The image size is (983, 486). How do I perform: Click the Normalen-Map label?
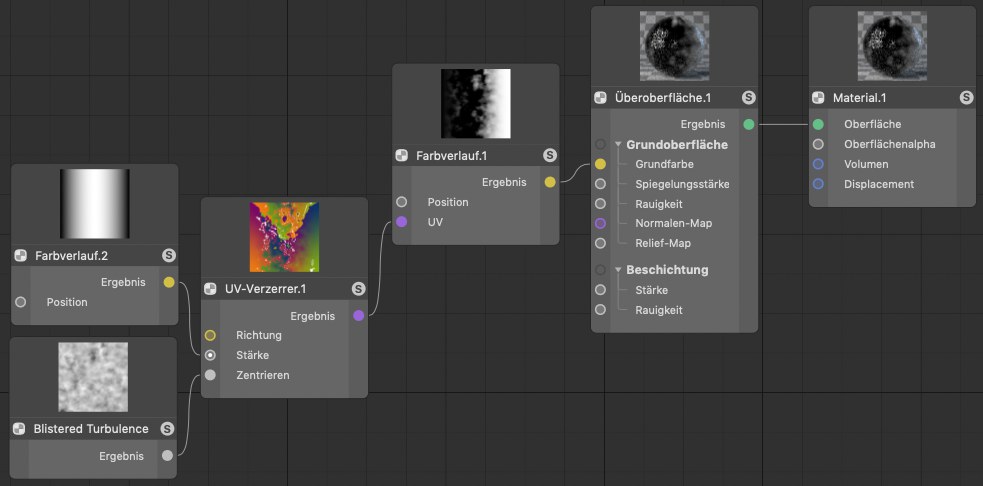673,223
